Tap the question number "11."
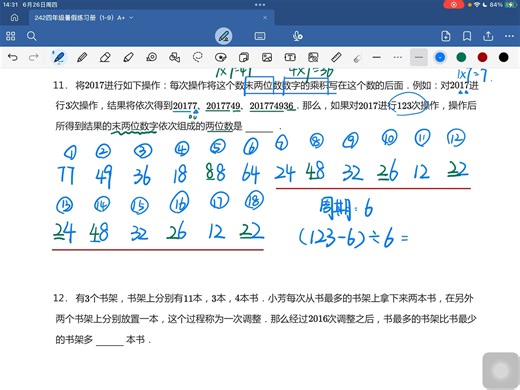 (x=60, y=85)
